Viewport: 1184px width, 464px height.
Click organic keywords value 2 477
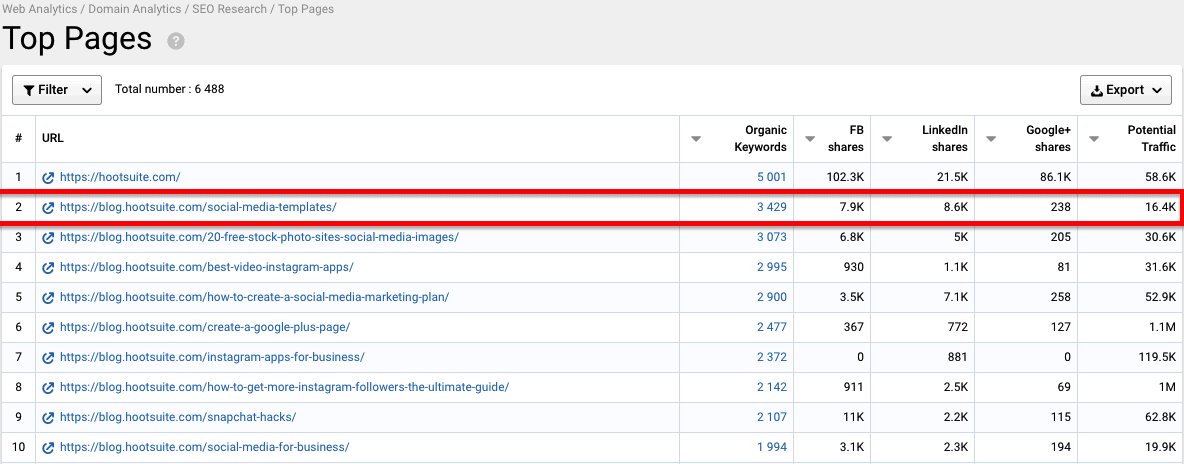pos(772,327)
